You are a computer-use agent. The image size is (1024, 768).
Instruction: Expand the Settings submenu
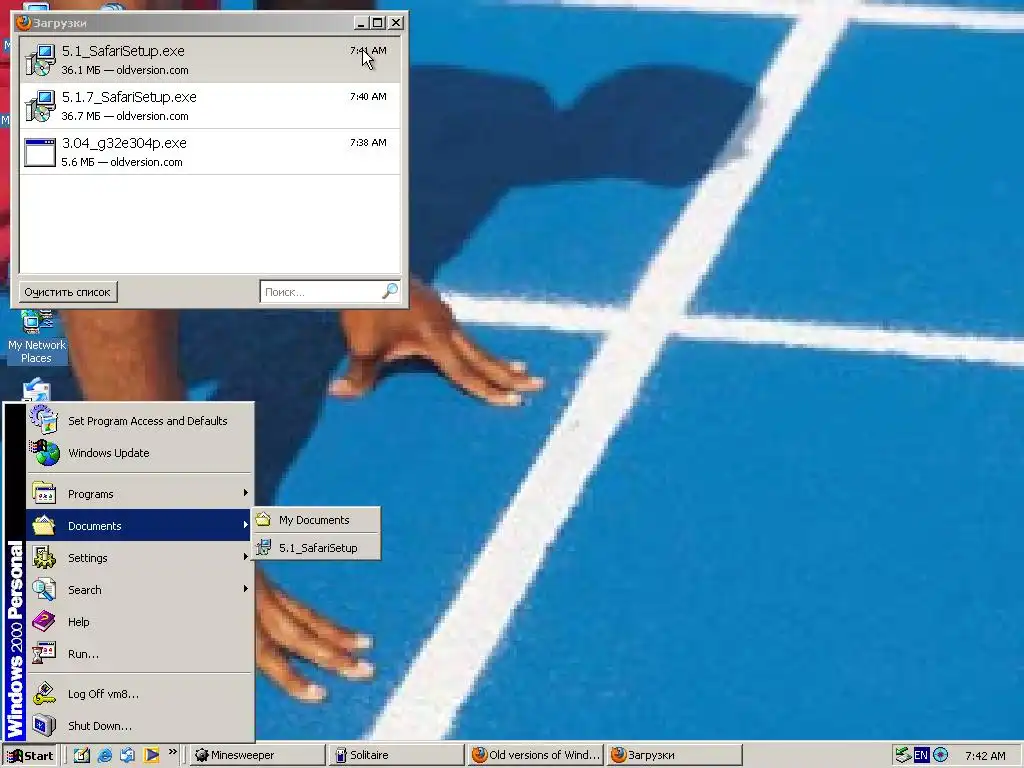pyautogui.click(x=140, y=558)
